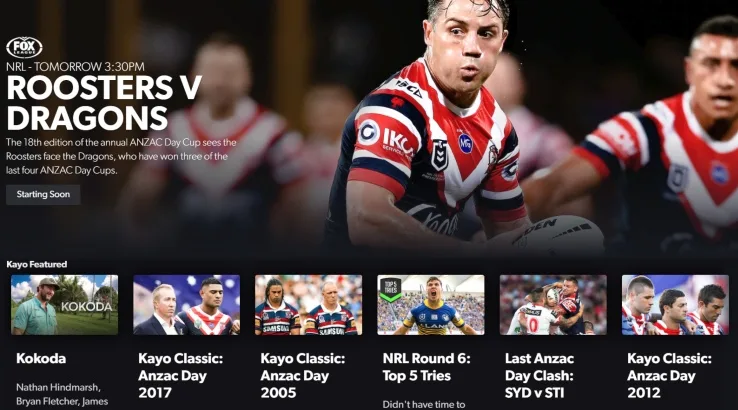Screen dimensions: 738x410
Task: Open Last Anzac Day Clash thumbnail
Action: pos(553,305)
